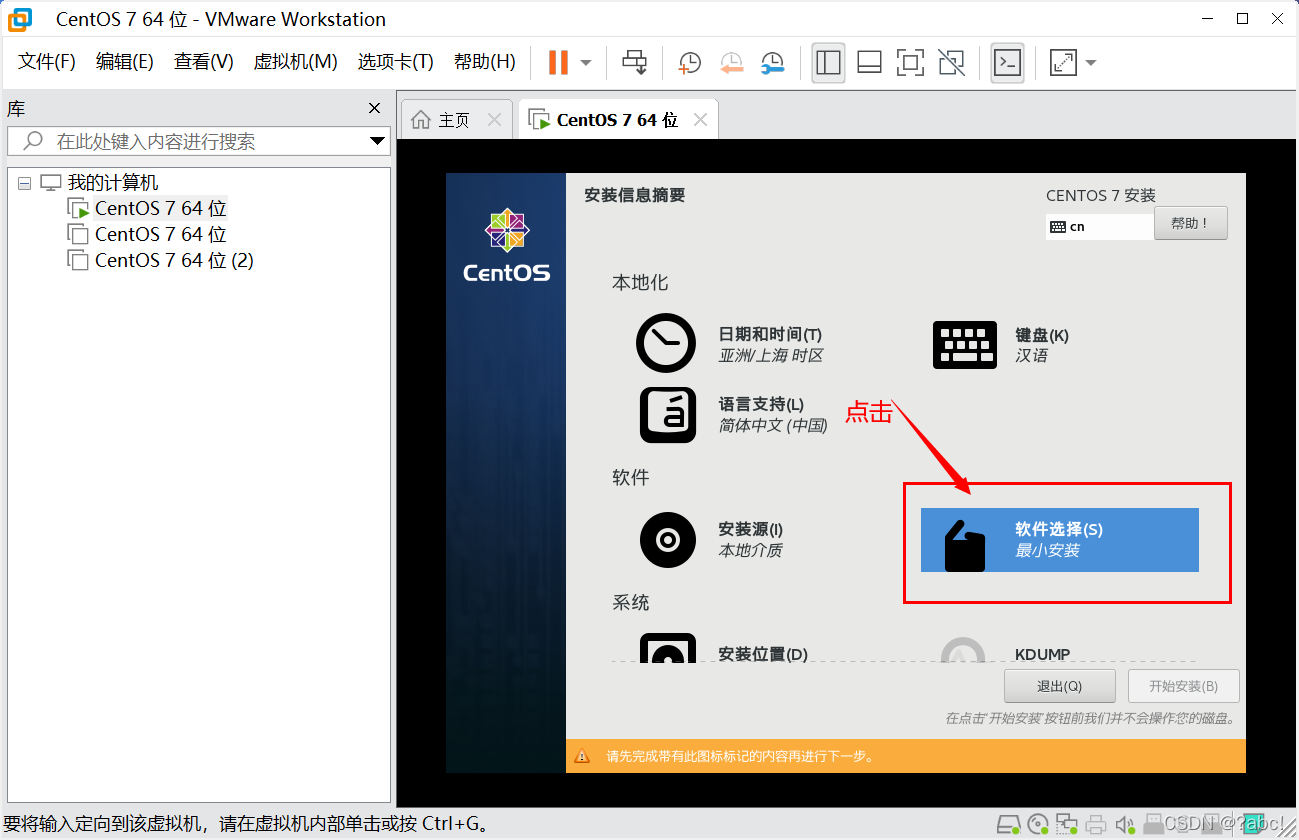Viewport: 1299px width, 840px height.
Task: Click the network adapter status icon
Action: pyautogui.click(x=1067, y=825)
